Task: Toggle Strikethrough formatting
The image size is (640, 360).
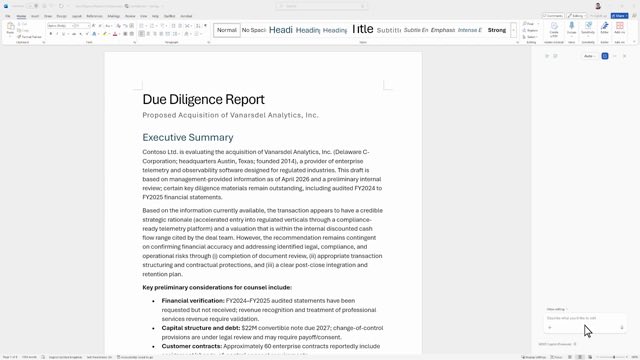Action: click(74, 34)
